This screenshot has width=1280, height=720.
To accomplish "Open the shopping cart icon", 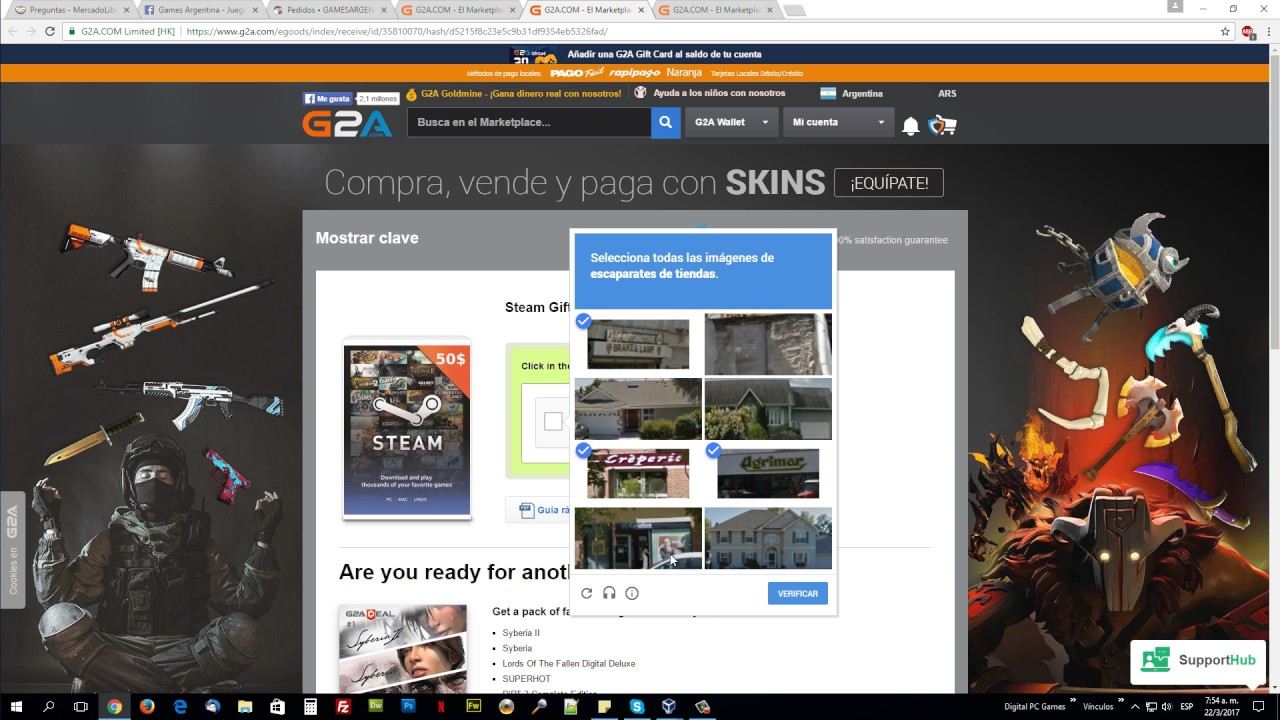I will click(x=942, y=125).
